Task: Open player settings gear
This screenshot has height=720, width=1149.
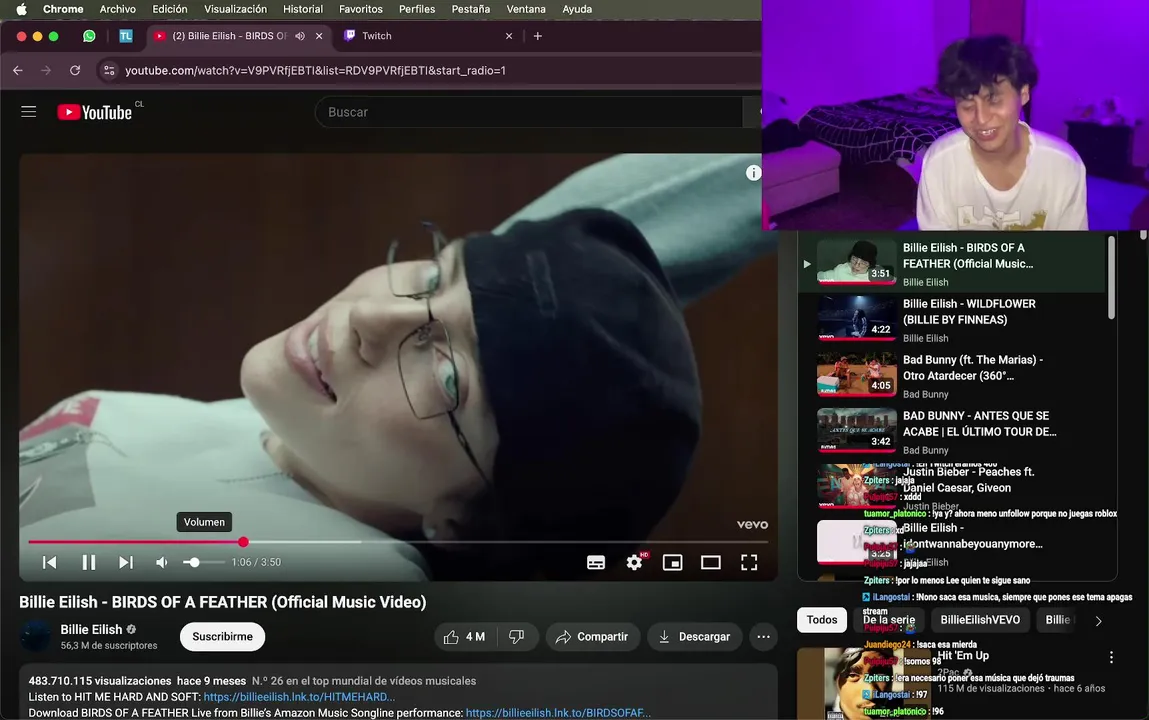Action: (635, 562)
